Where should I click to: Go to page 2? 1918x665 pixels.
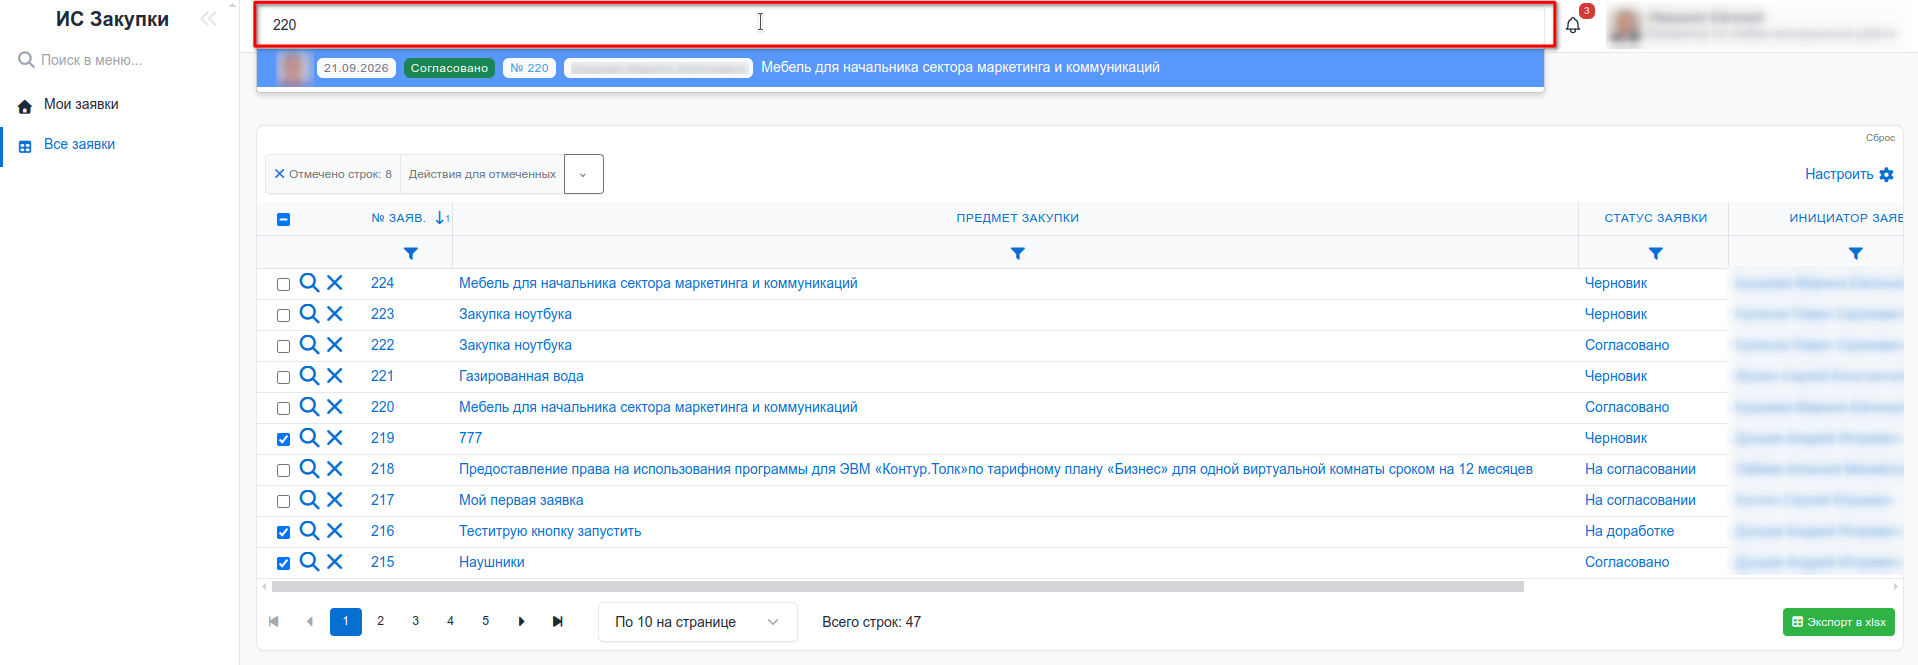pos(381,622)
